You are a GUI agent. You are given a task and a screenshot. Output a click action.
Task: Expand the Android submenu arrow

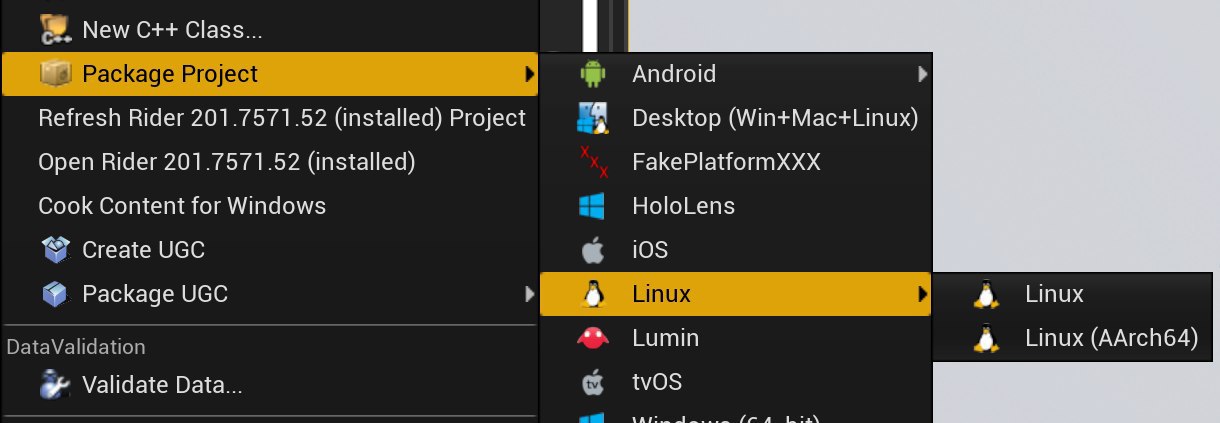[922, 74]
